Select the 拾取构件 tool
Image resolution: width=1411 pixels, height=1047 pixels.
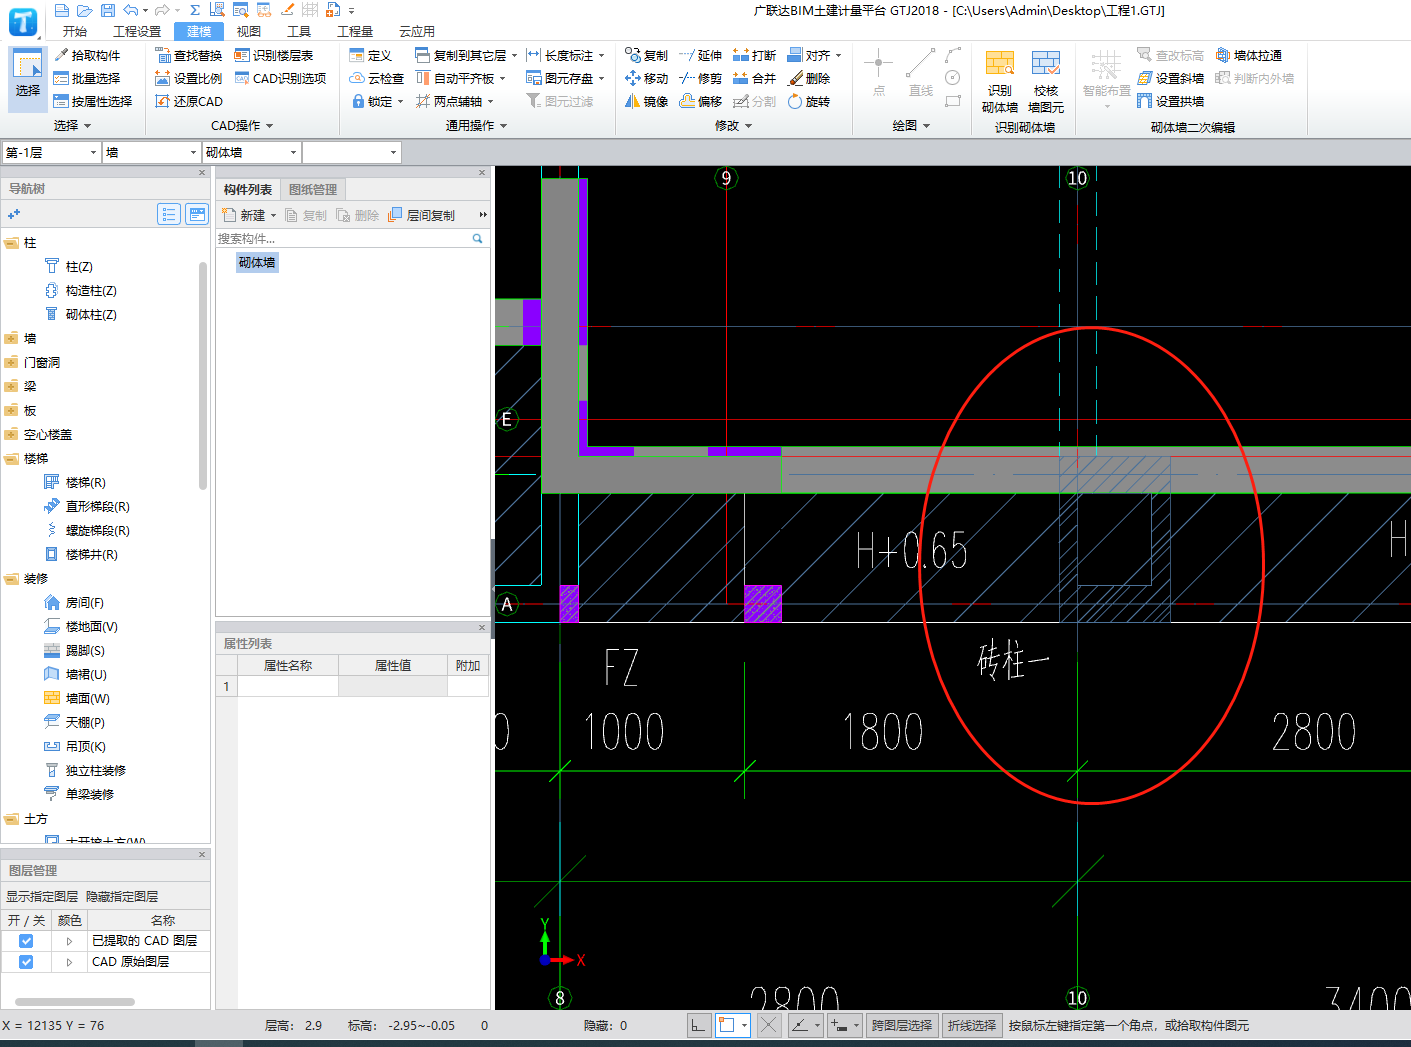click(x=86, y=55)
